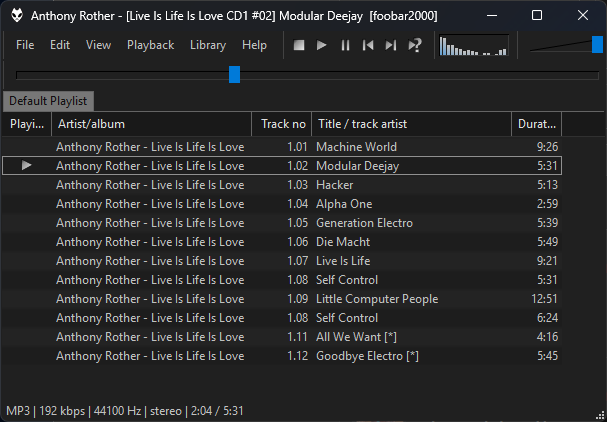607x422 pixels.
Task: Click the volume slider handle
Action: 598,44
